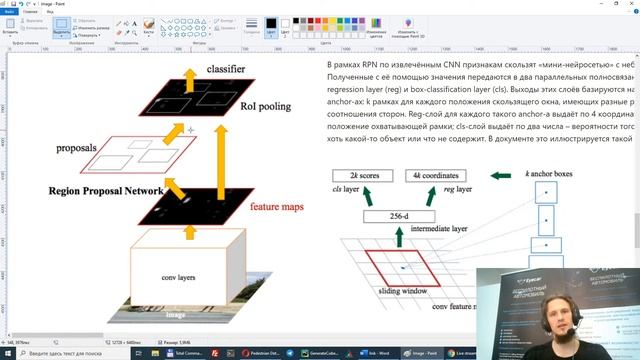Screen dimensions: 640x360
Task: Open Изменение цветов edit colors dialog
Action: [376, 27]
